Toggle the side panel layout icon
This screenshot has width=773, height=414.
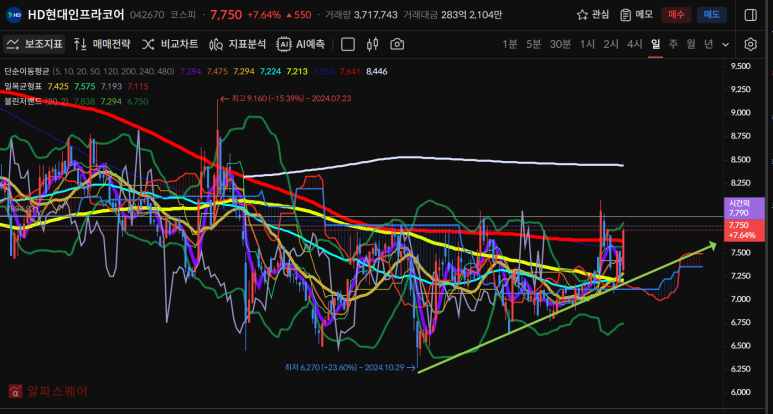pyautogui.click(x=750, y=15)
